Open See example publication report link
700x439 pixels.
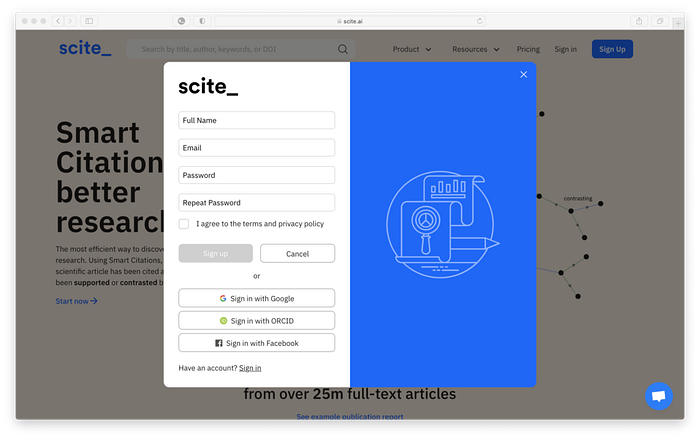350,416
